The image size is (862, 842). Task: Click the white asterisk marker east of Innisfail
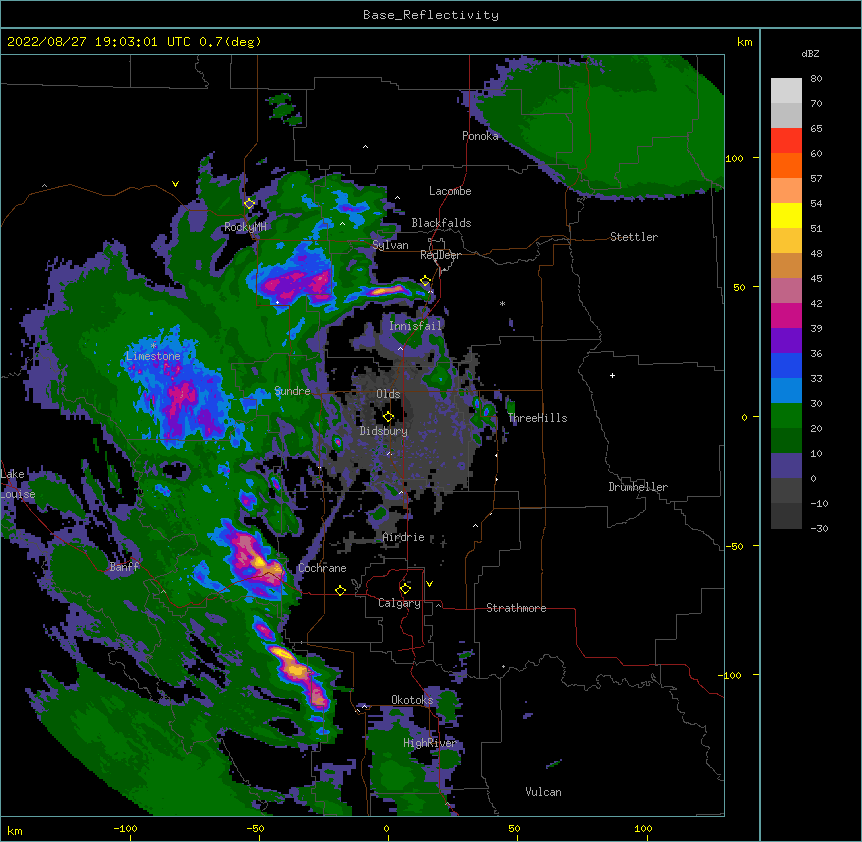pos(502,303)
